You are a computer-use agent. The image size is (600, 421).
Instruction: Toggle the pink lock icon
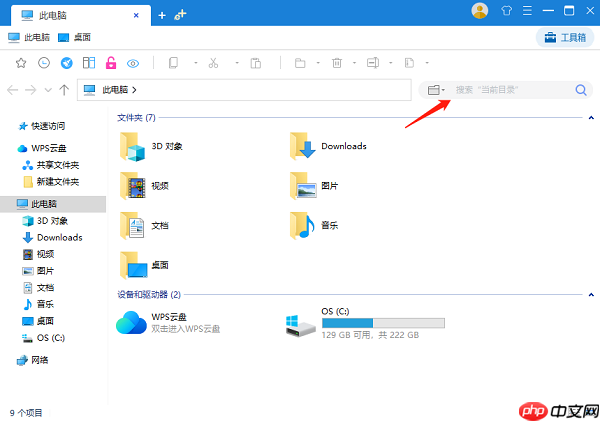tap(111, 63)
